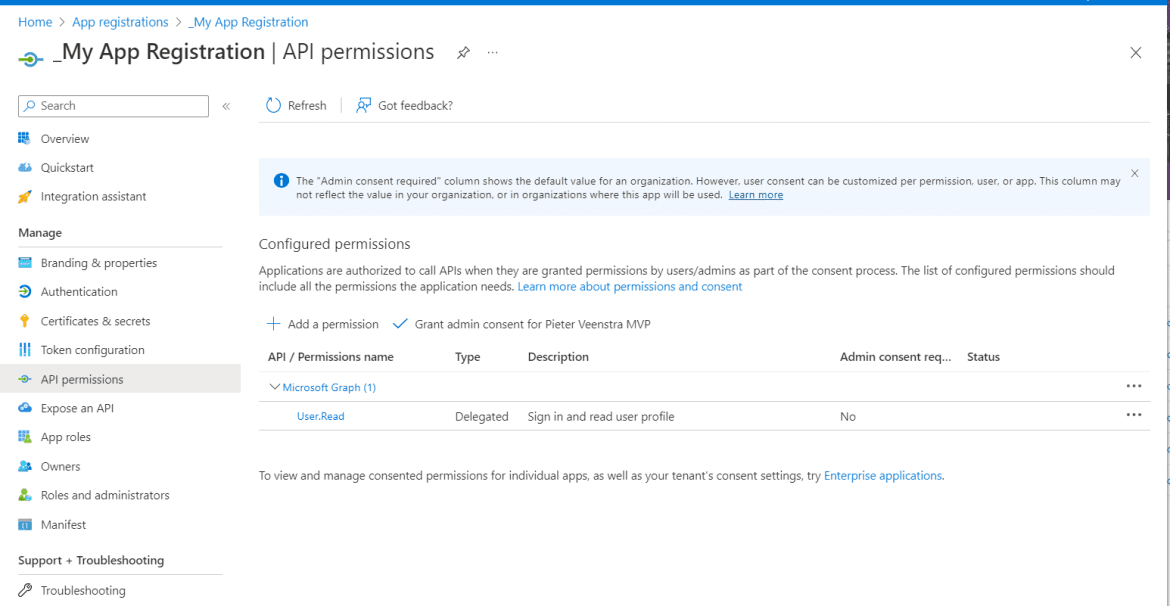The image size is (1170, 606).
Task: Click the App registrations breadcrumb
Action: [120, 22]
